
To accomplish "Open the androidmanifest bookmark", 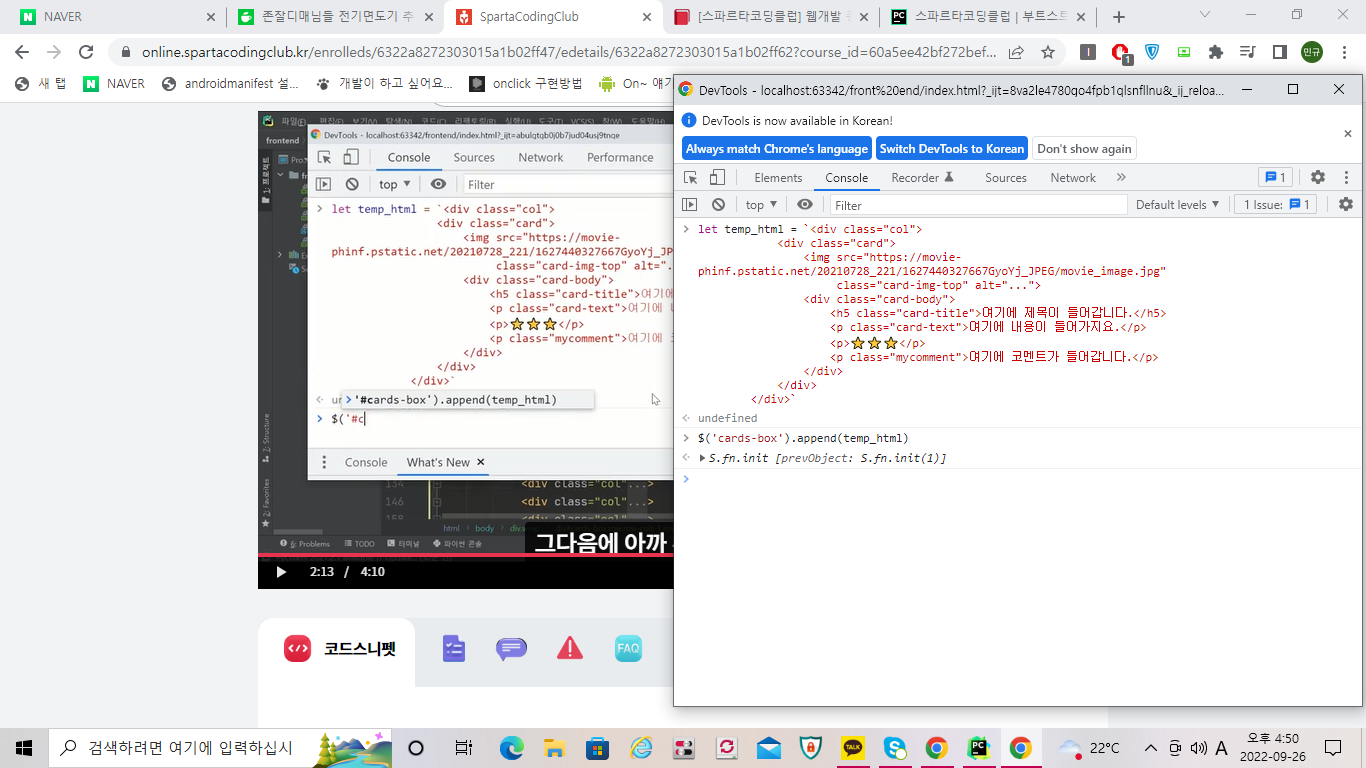I will point(229,84).
